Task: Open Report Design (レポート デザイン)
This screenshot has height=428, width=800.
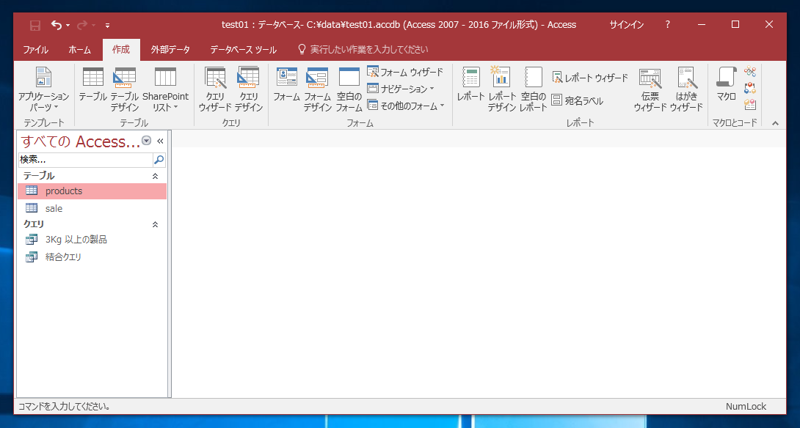Action: tap(502, 89)
